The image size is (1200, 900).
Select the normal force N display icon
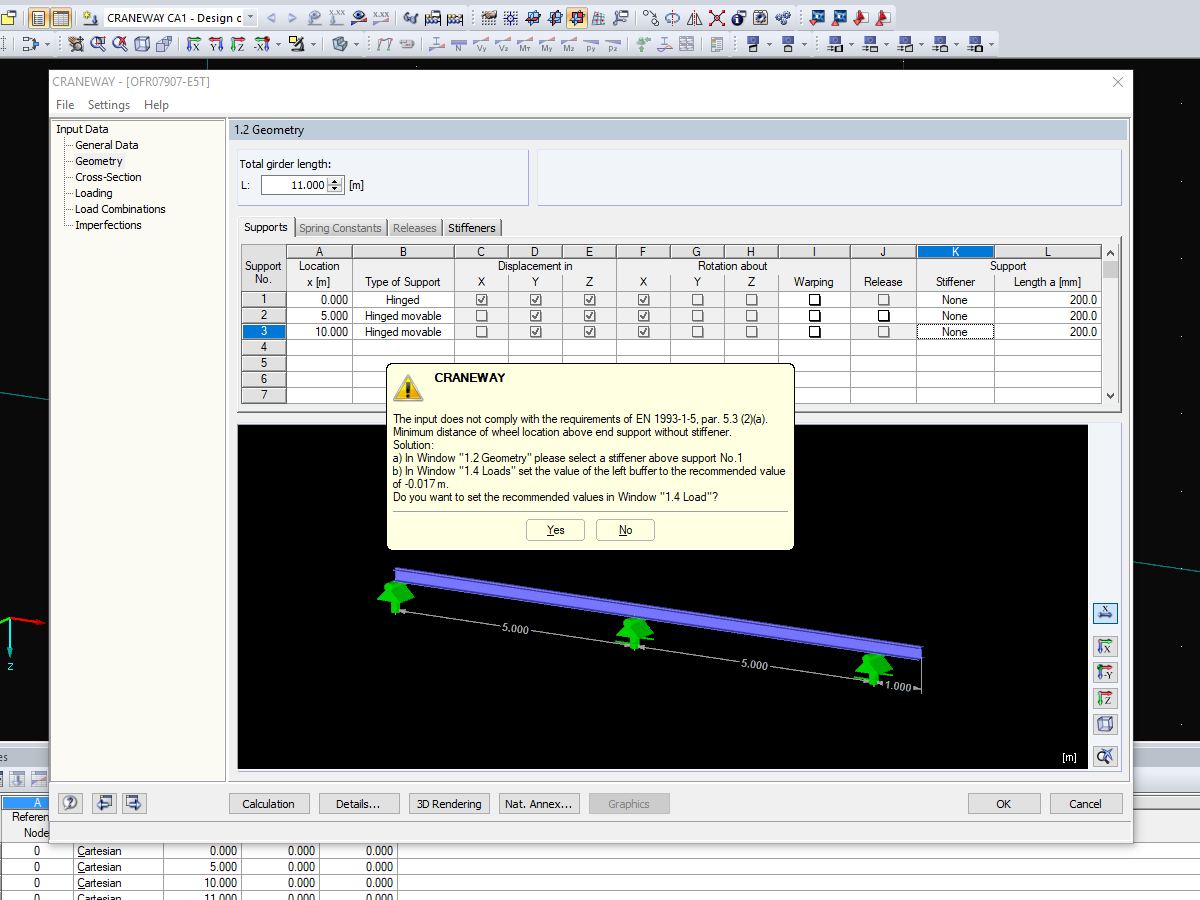pyautogui.click(x=457, y=45)
